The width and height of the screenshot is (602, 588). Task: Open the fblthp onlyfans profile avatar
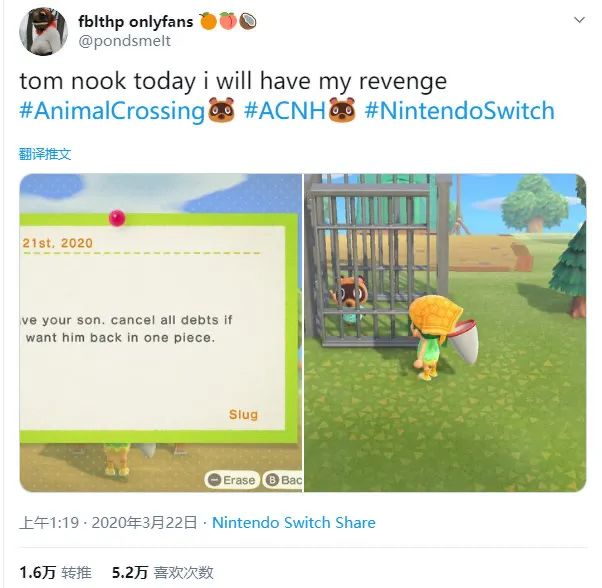click(43, 31)
